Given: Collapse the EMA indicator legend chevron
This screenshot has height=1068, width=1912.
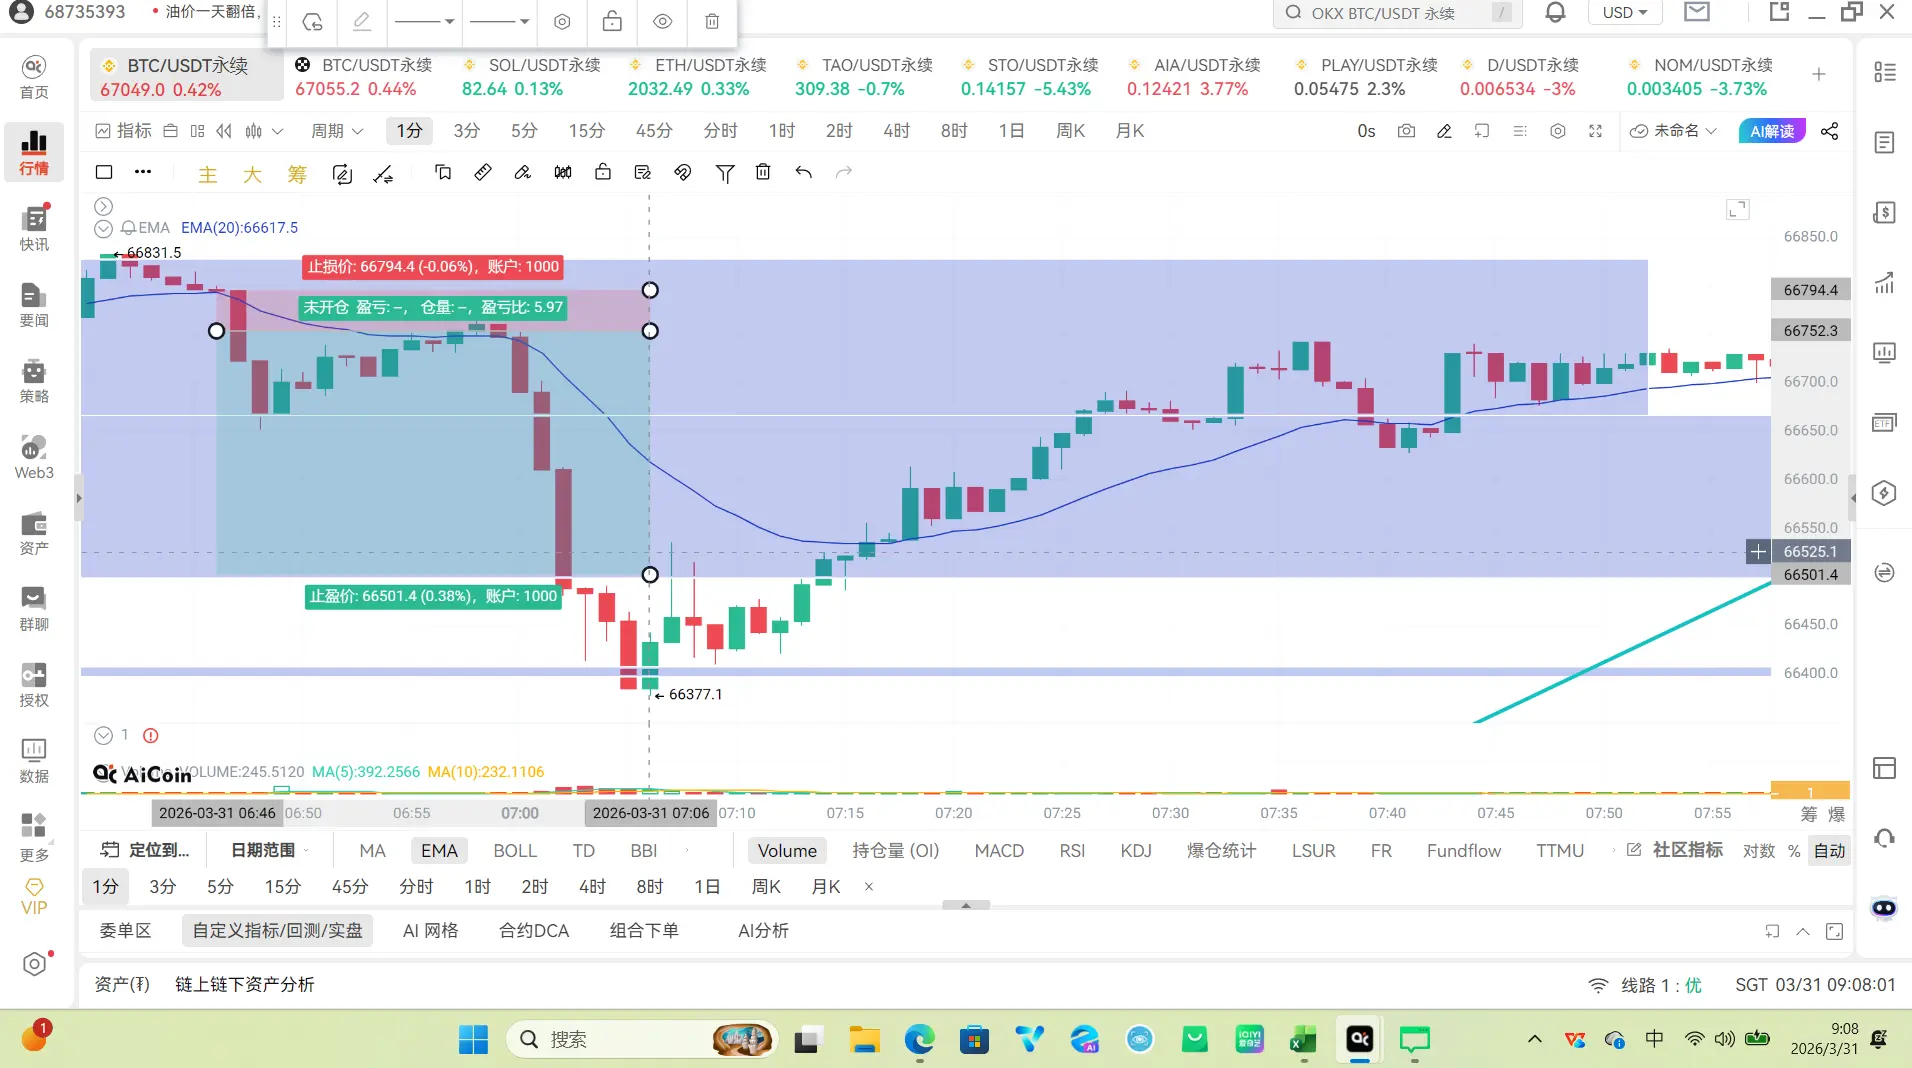Looking at the screenshot, I should pyautogui.click(x=103, y=228).
